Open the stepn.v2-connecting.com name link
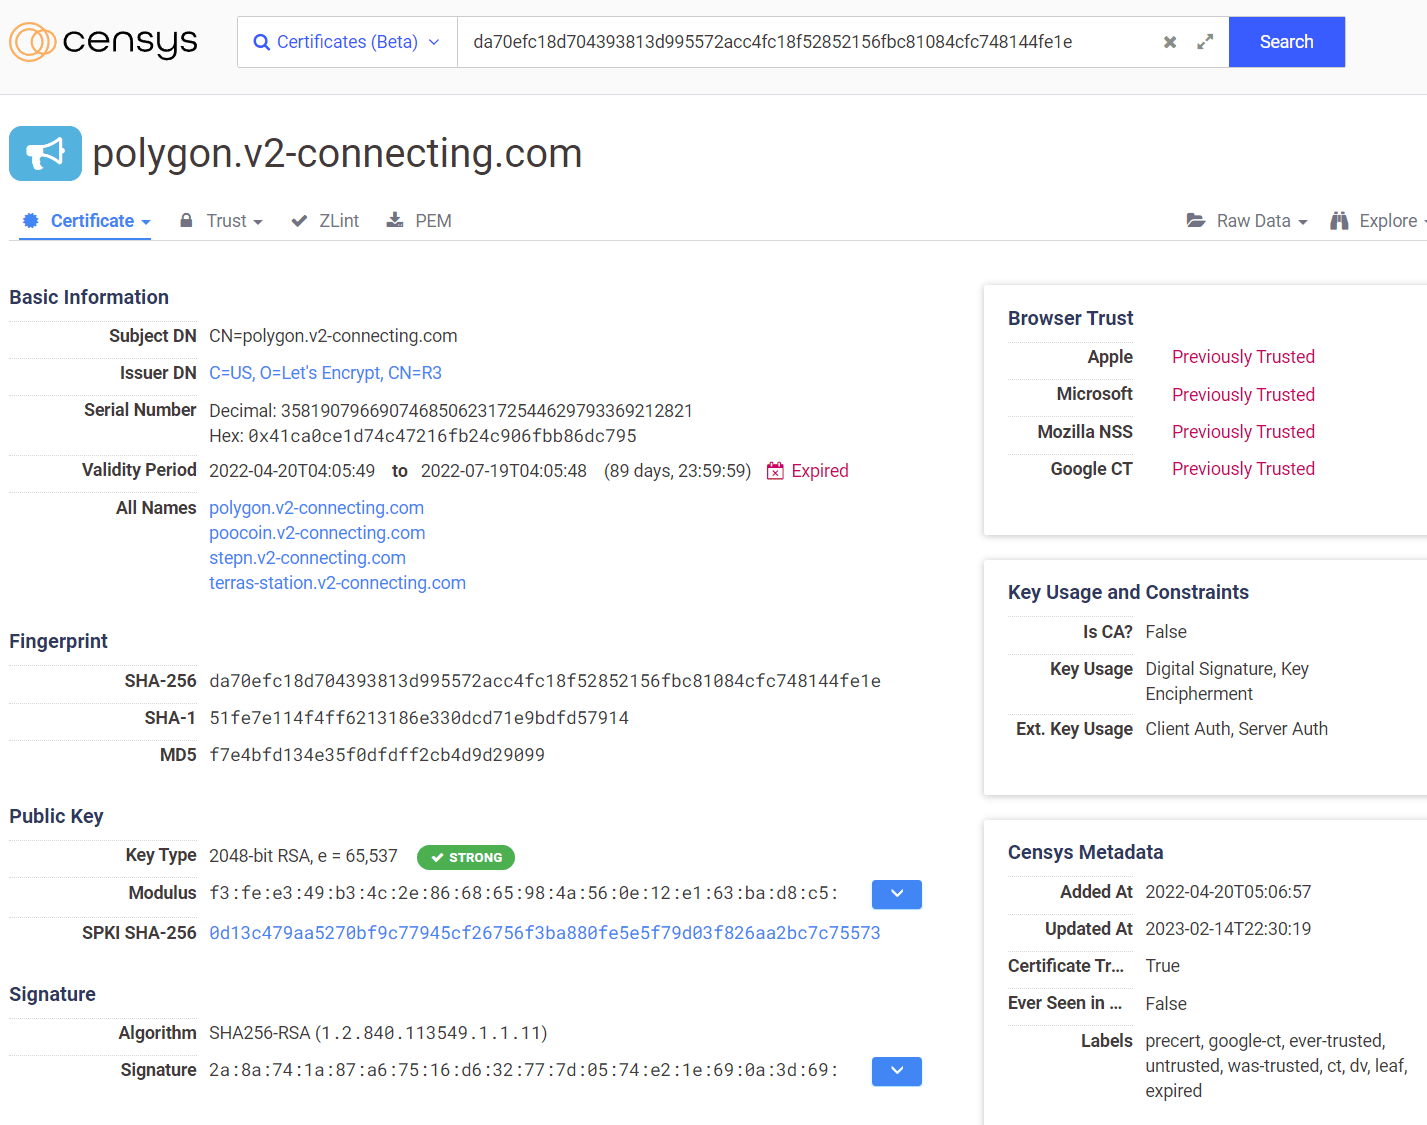This screenshot has height=1125, width=1427. click(x=307, y=558)
